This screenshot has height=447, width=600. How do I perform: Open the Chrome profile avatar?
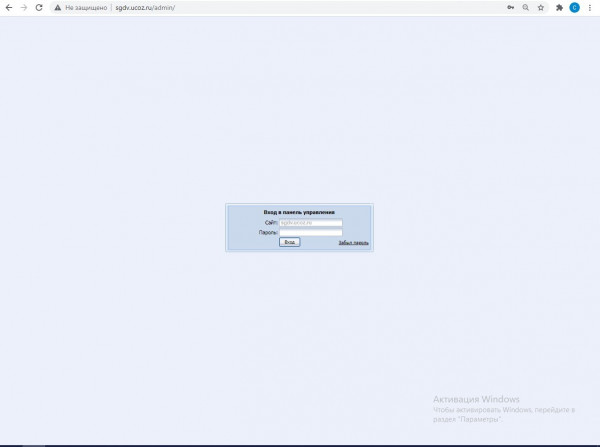pyautogui.click(x=574, y=7)
